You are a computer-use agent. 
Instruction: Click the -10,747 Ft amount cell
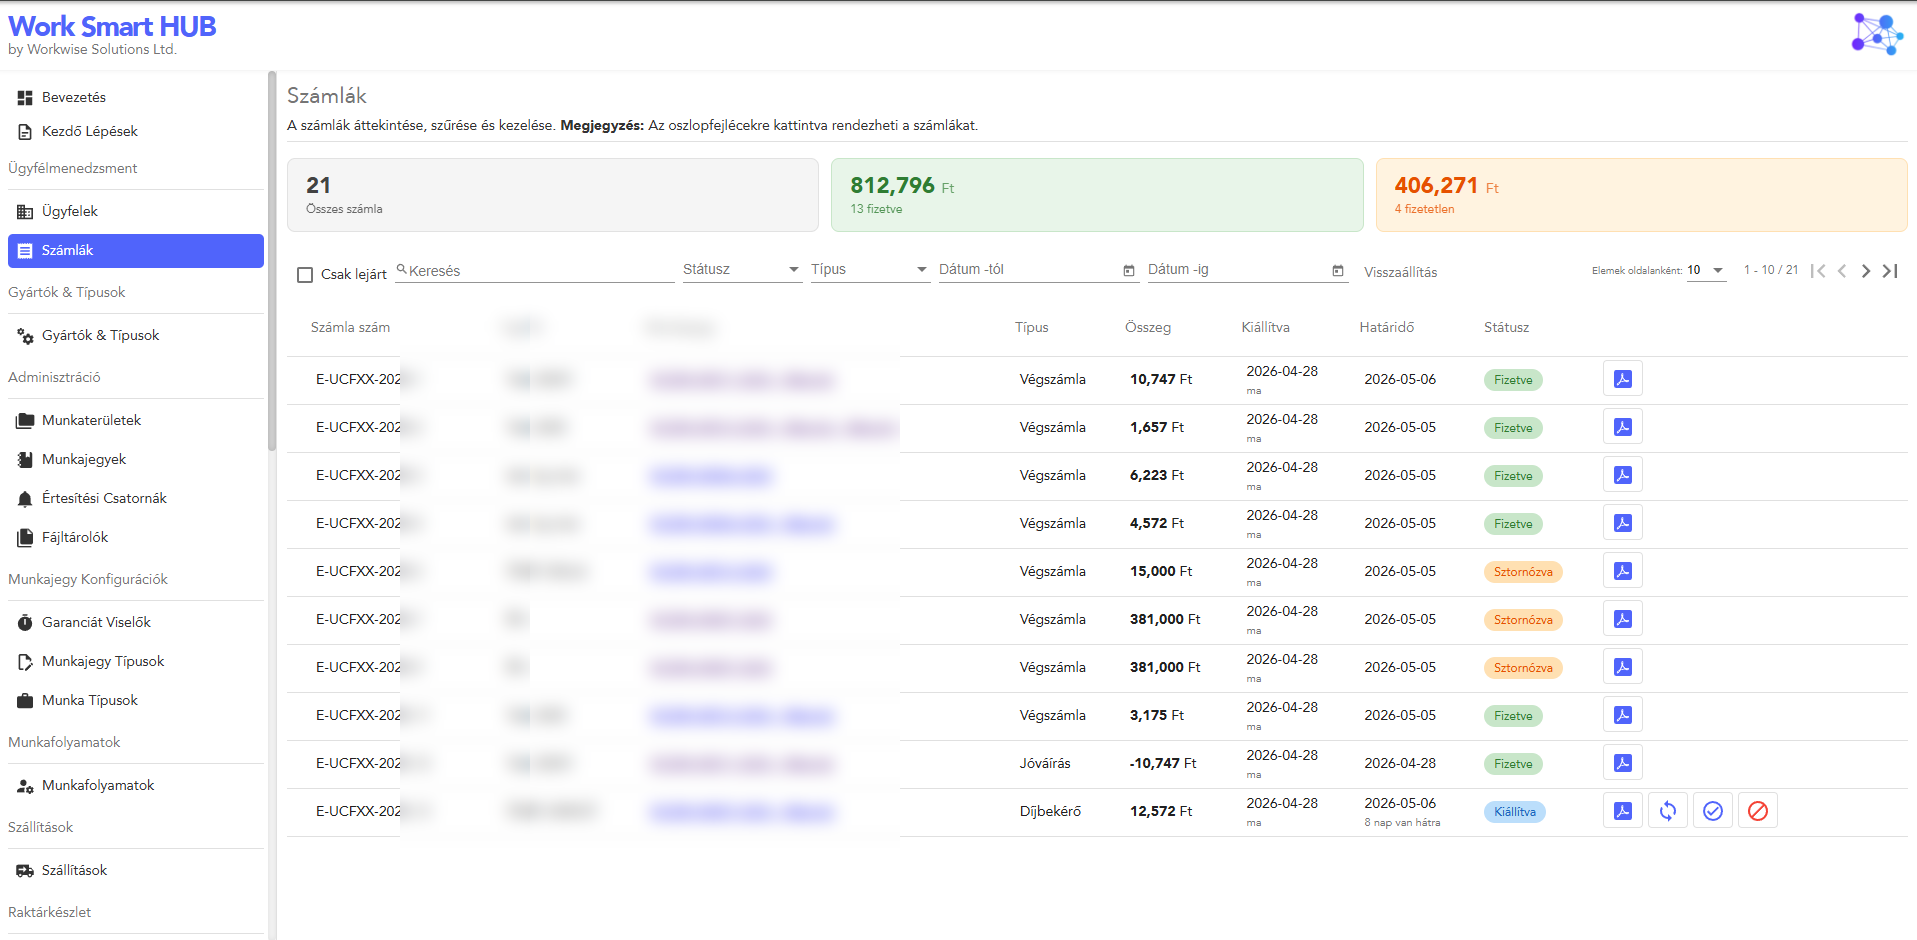point(1163,763)
